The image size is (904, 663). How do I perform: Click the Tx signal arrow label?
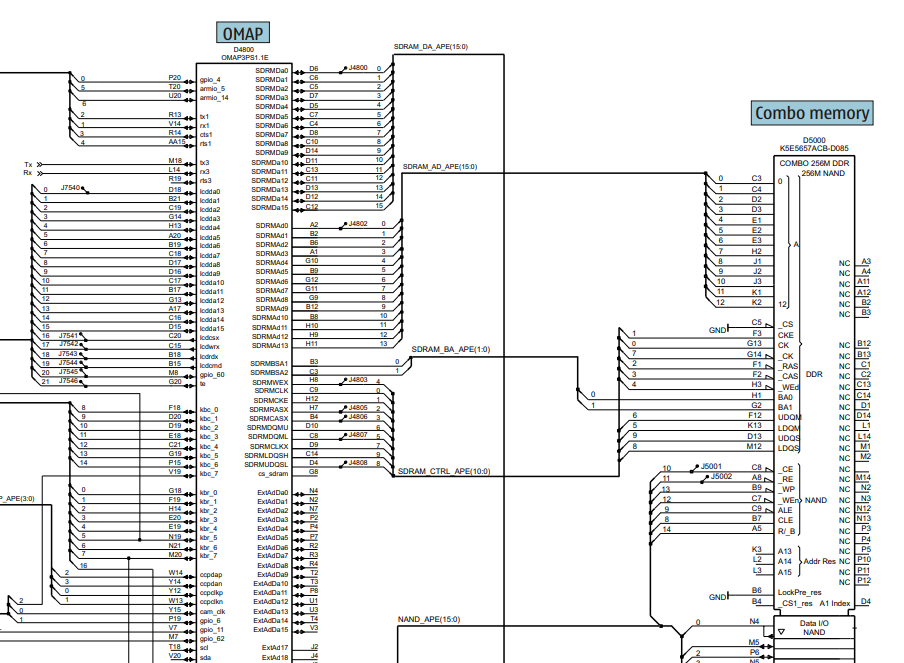[28, 165]
